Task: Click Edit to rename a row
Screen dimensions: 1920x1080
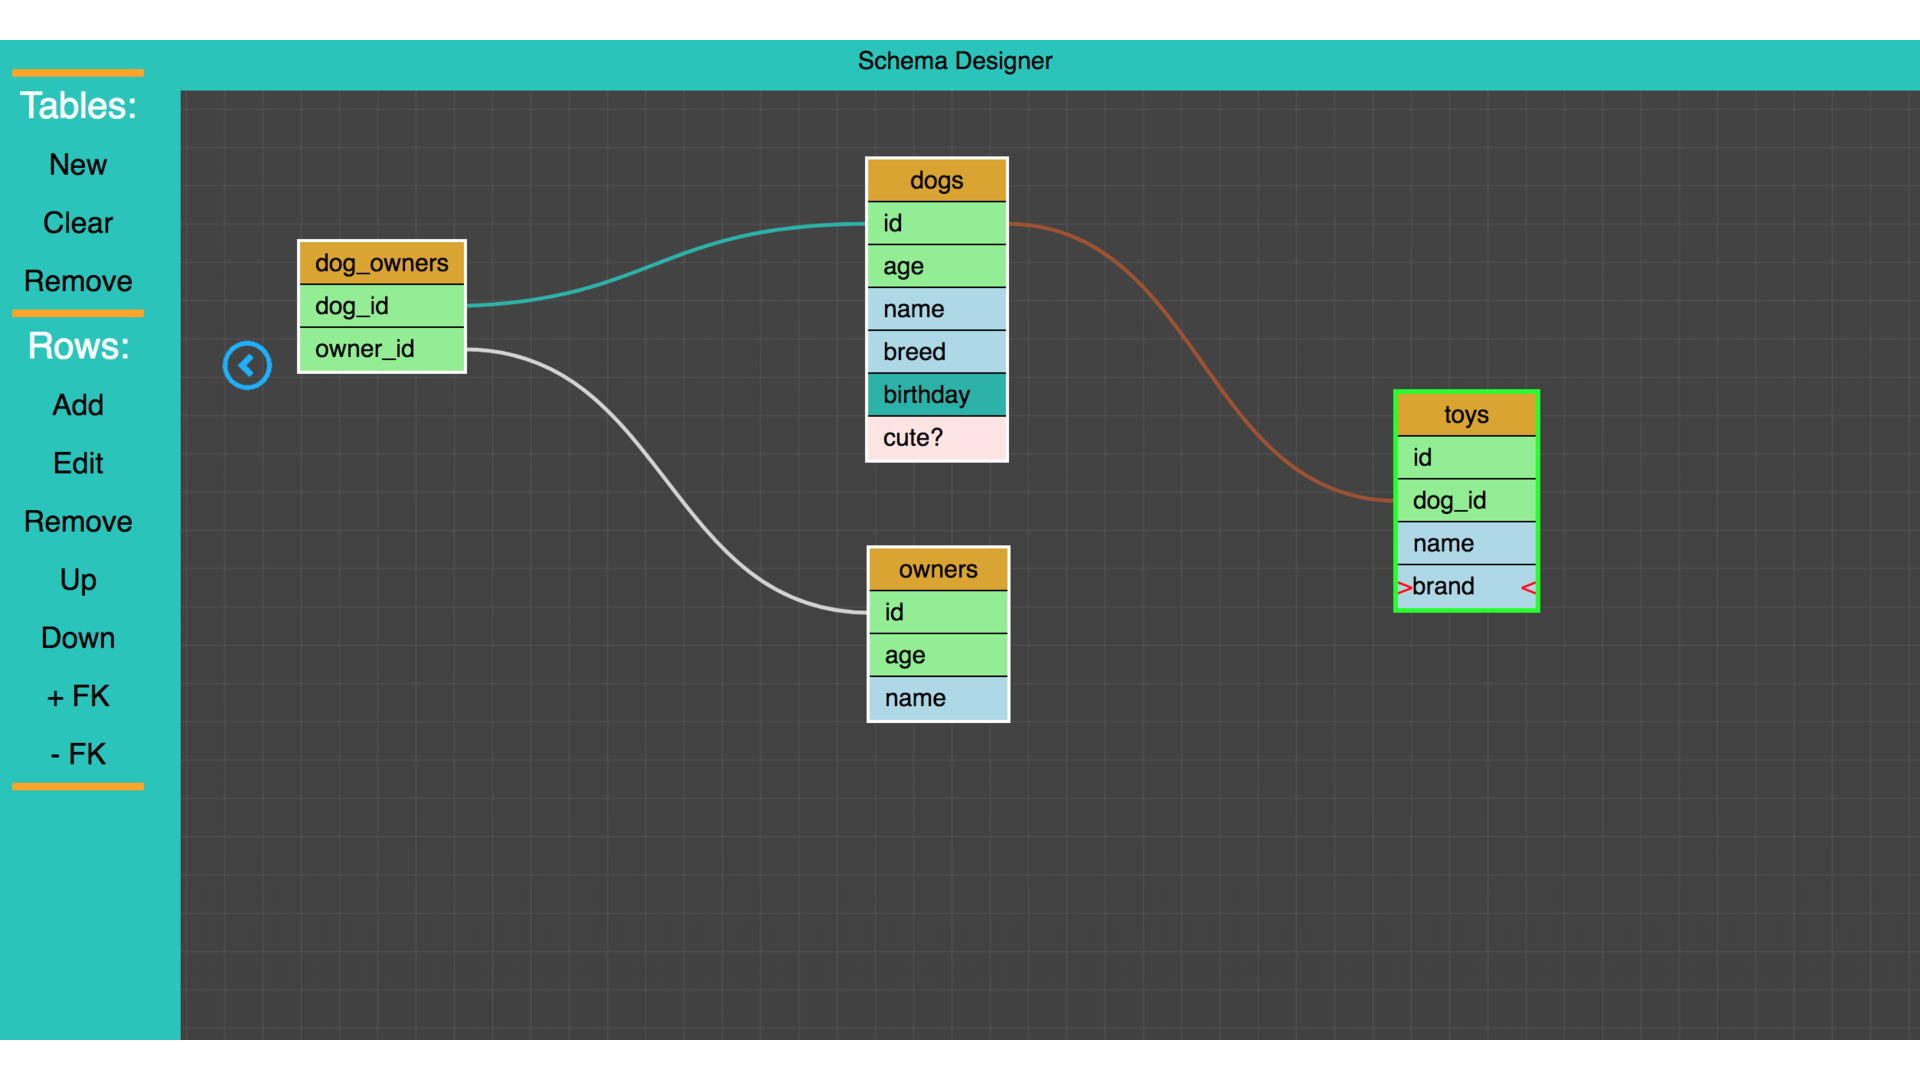Action: coord(77,463)
